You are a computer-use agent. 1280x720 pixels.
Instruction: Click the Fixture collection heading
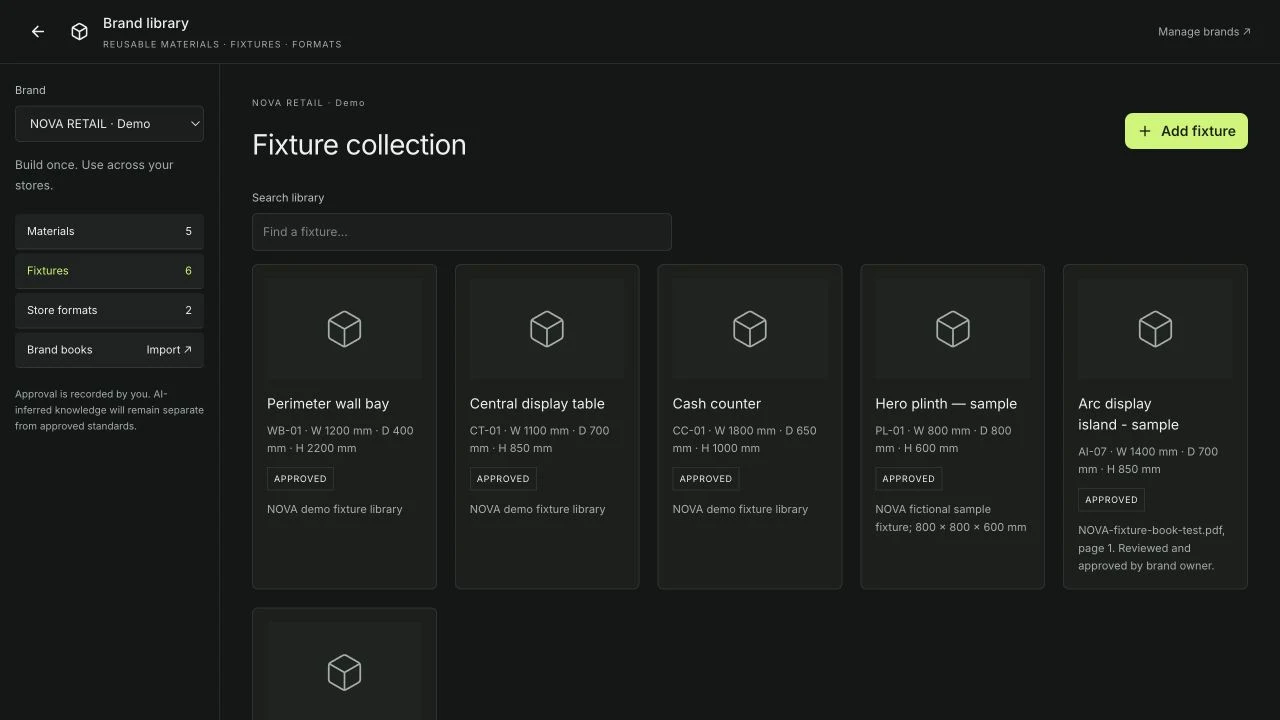click(x=359, y=145)
